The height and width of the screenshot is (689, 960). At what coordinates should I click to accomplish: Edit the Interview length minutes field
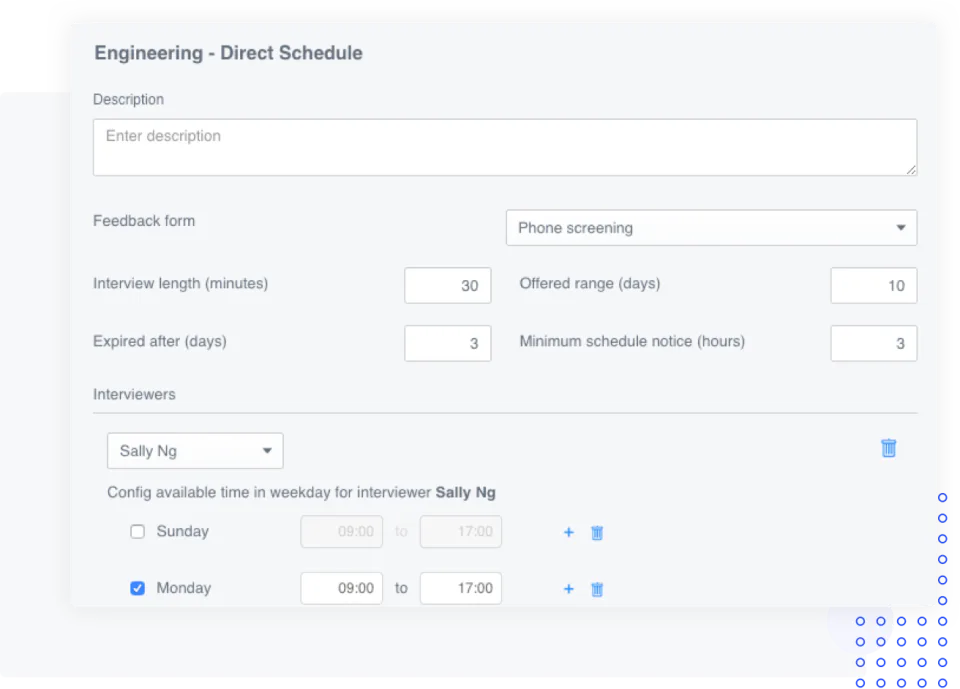pyautogui.click(x=448, y=285)
